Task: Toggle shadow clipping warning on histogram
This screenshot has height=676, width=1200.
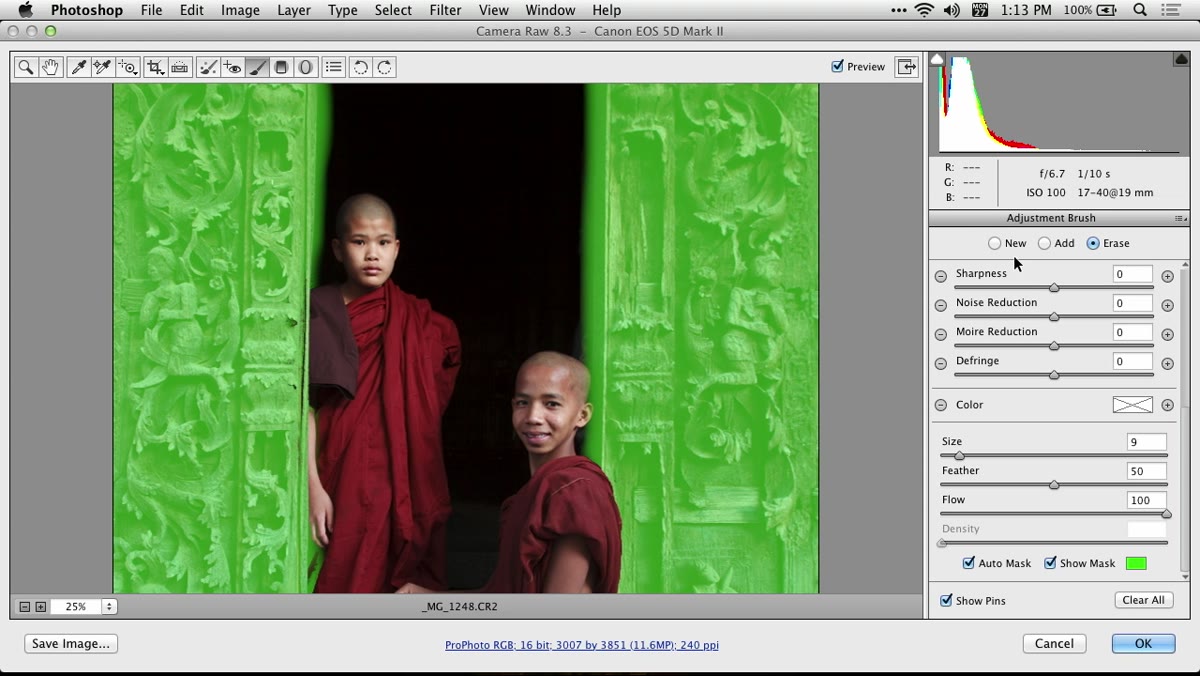Action: (937, 59)
